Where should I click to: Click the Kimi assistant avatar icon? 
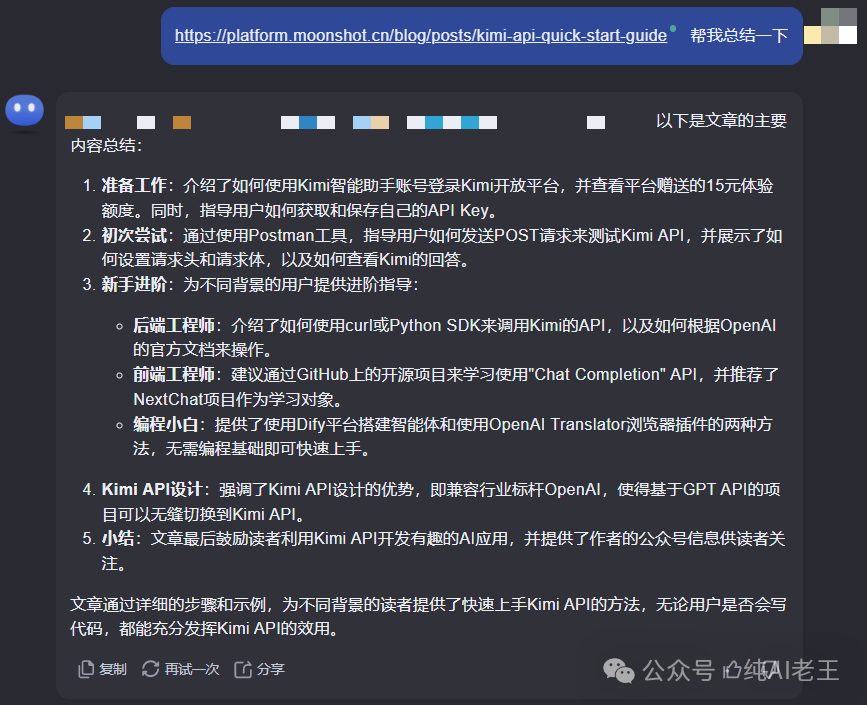tap(24, 110)
